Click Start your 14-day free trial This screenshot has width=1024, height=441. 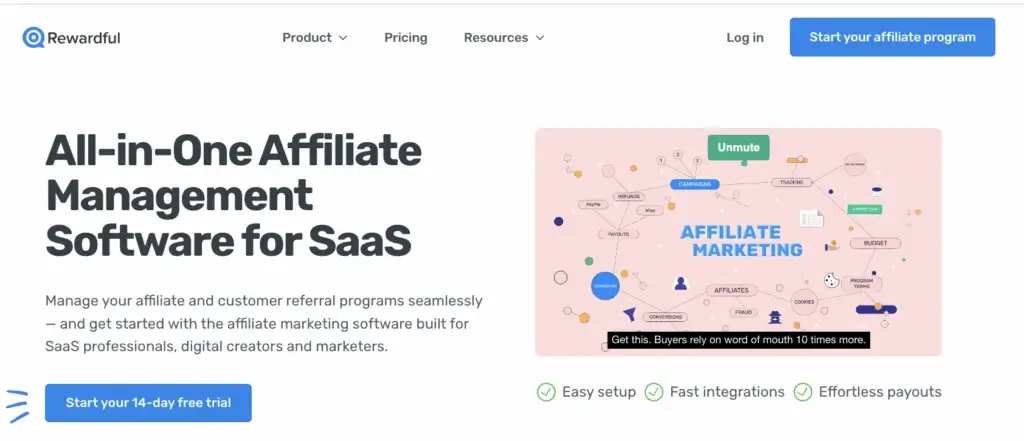click(x=148, y=403)
